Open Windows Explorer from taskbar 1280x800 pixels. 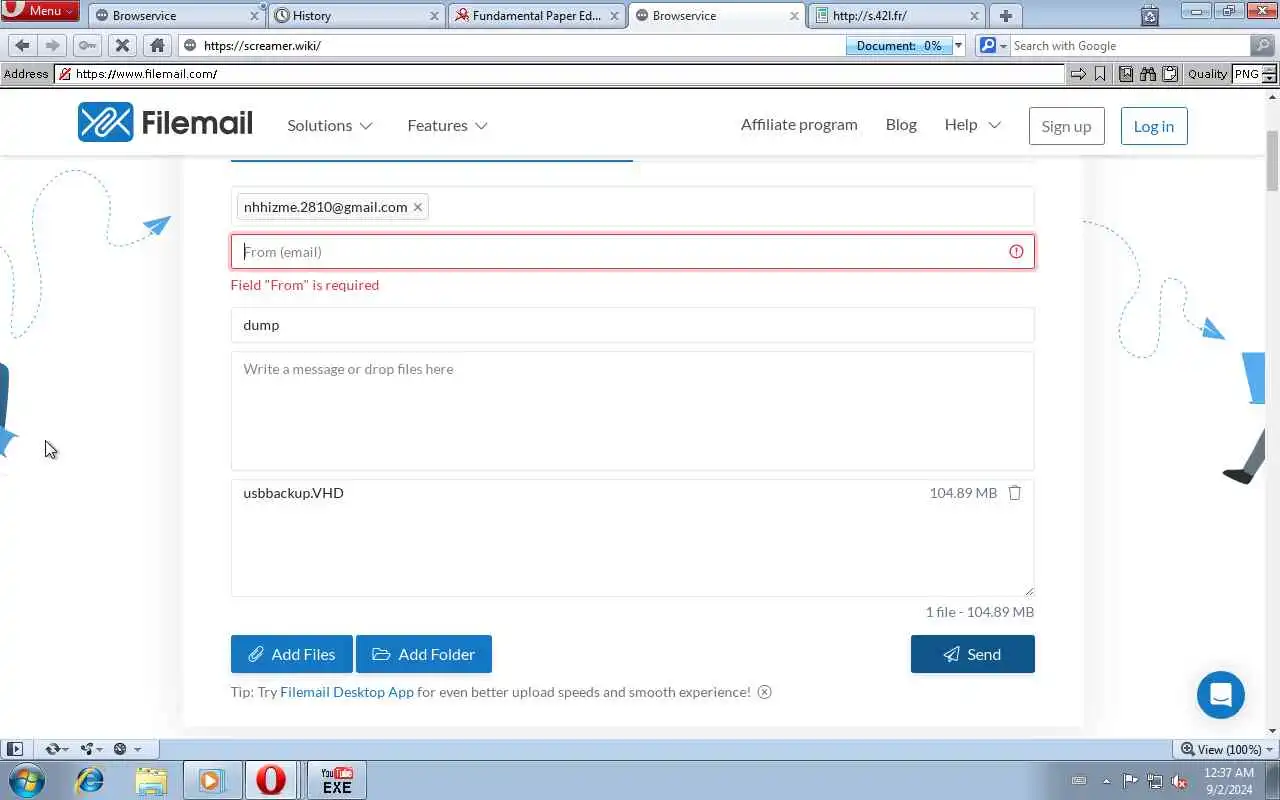[x=151, y=780]
